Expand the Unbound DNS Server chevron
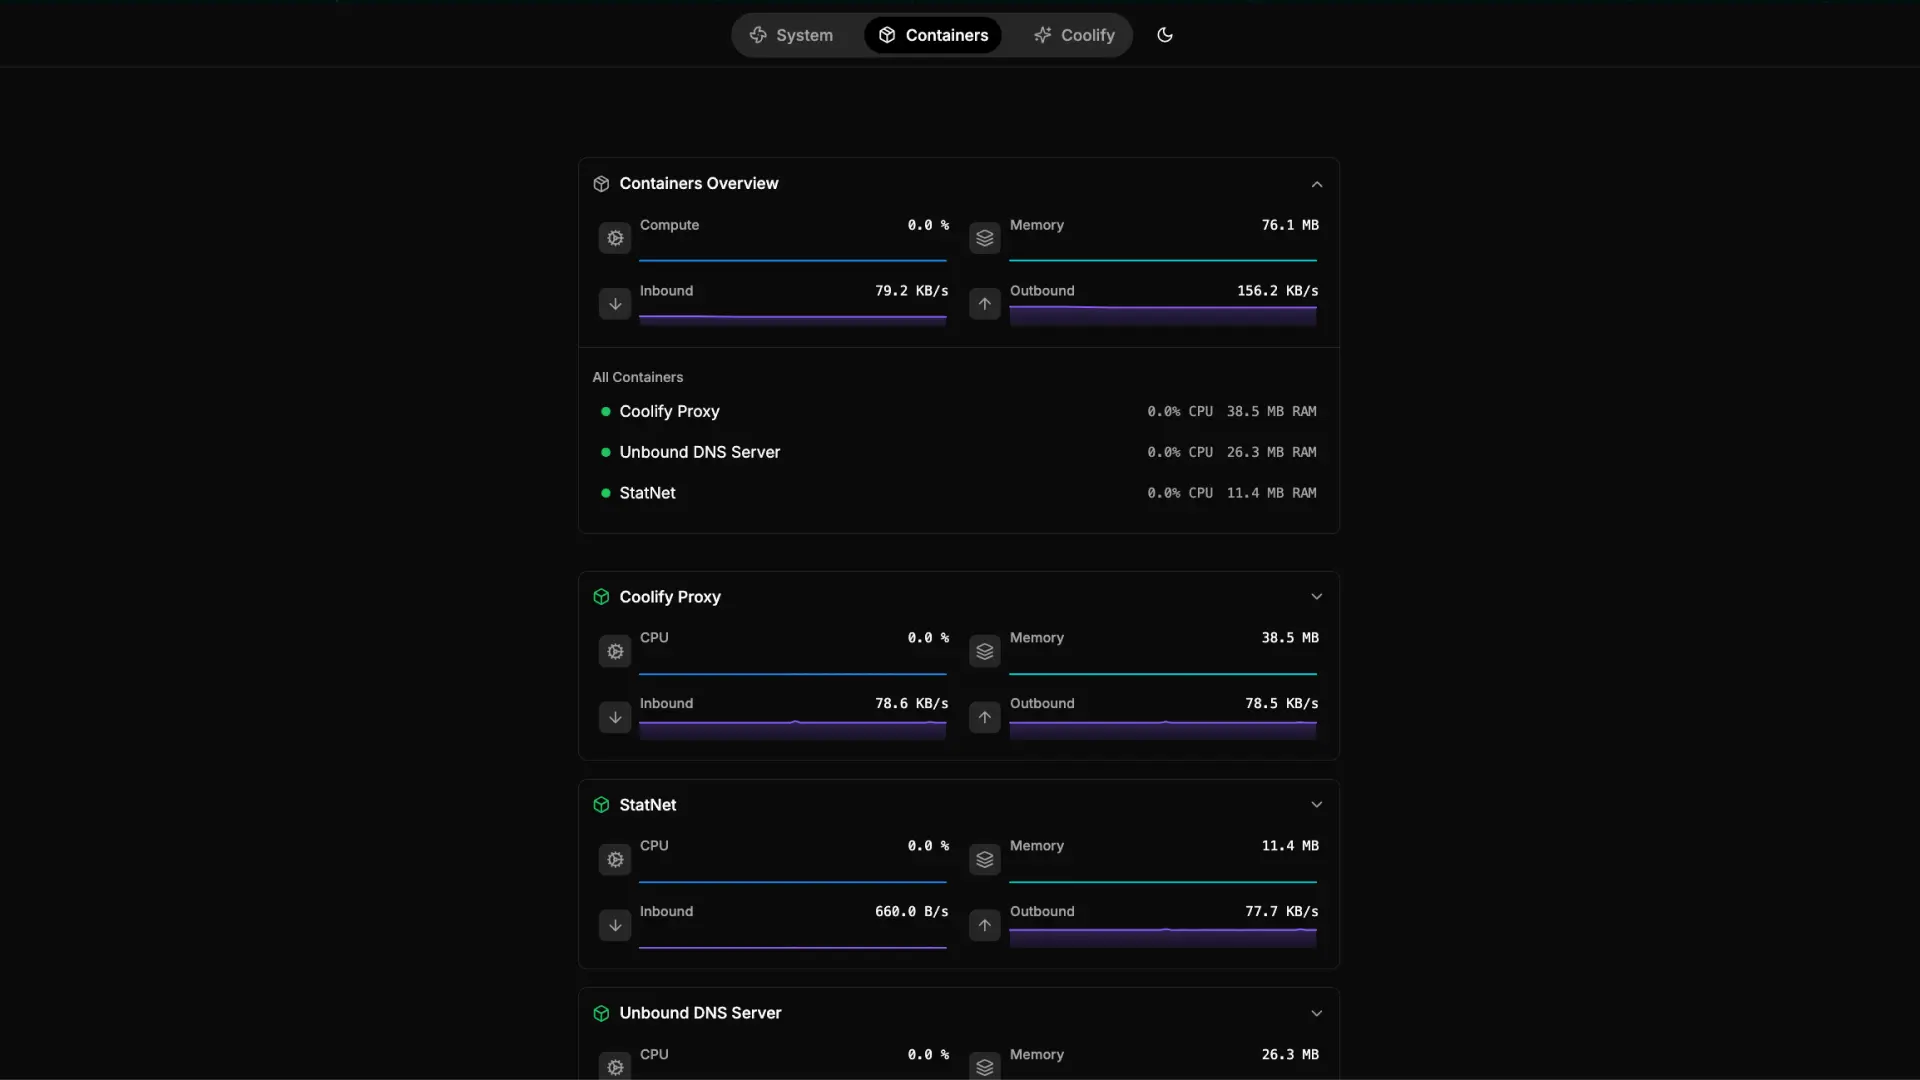Image resolution: width=1920 pixels, height=1080 pixels. [x=1316, y=1013]
